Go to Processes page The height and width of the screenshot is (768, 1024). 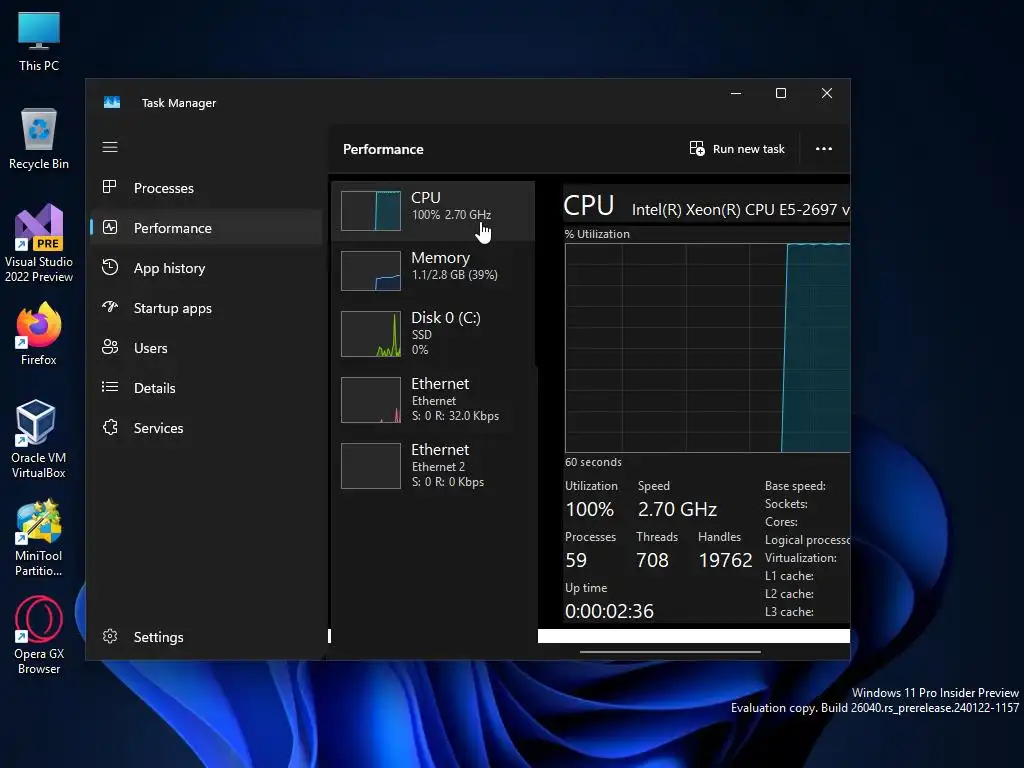(206, 188)
